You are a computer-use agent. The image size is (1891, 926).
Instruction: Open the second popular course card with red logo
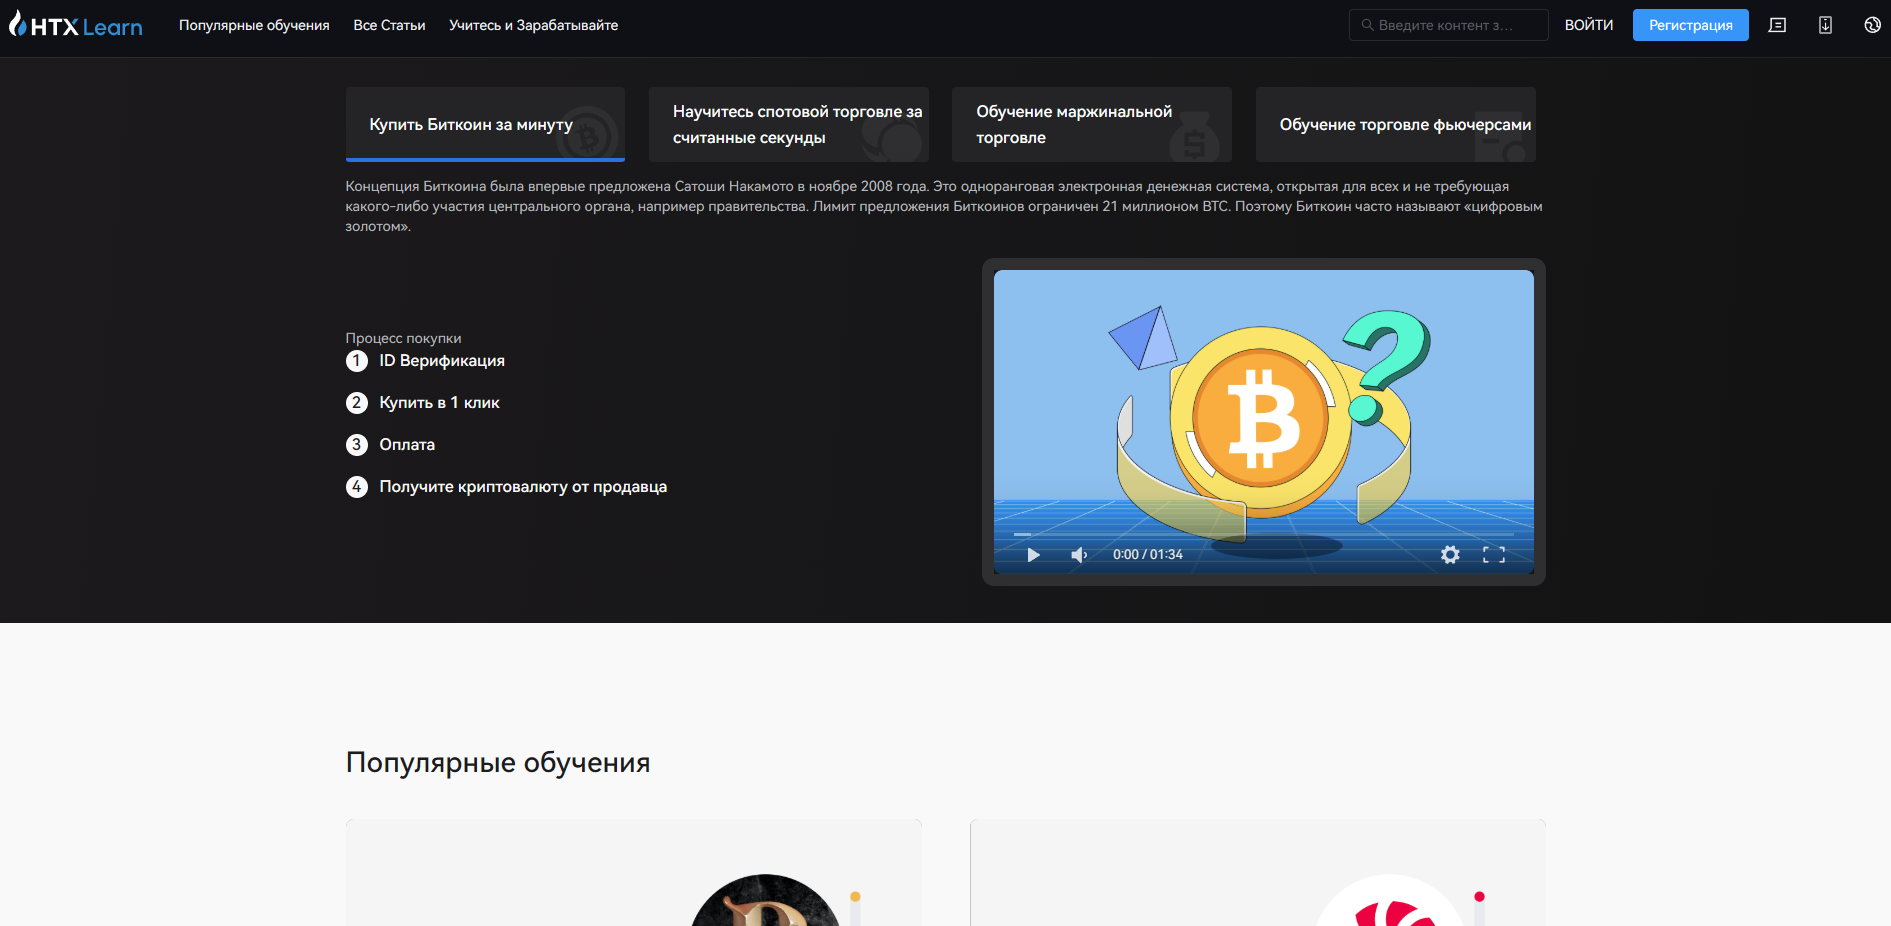coord(1258,873)
